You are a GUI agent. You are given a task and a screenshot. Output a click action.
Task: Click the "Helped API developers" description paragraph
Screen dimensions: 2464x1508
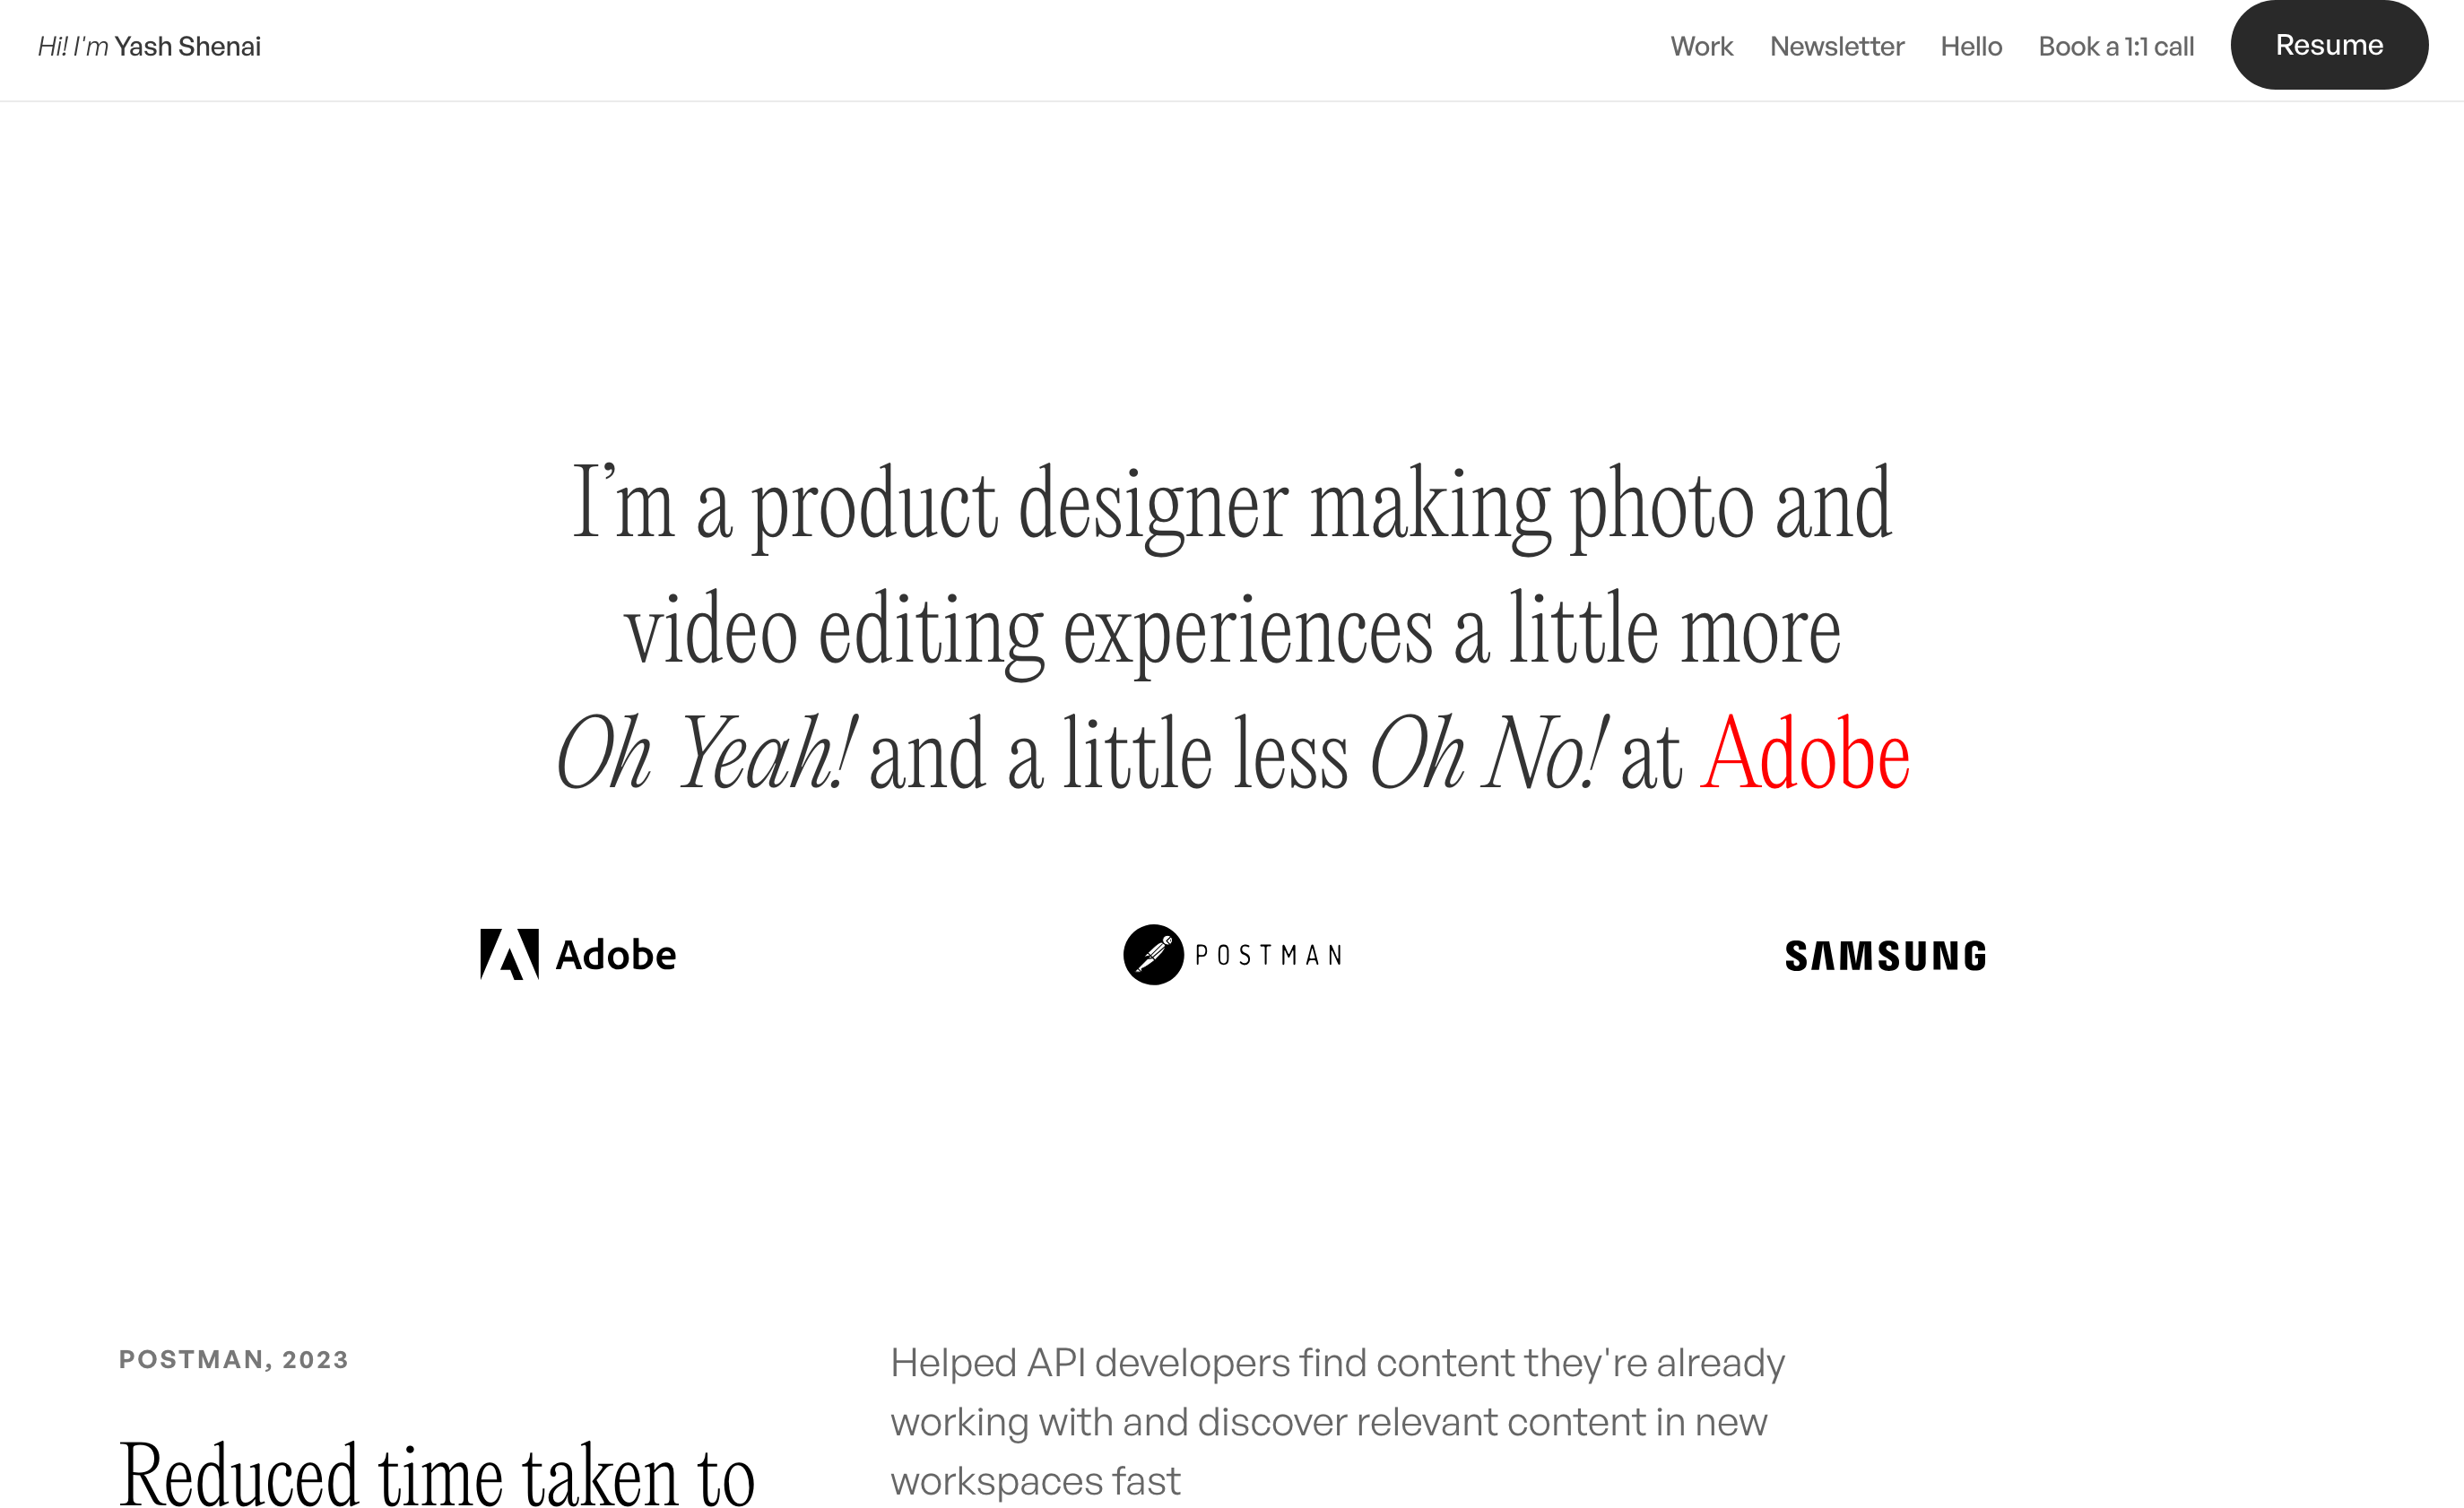(x=1337, y=1421)
